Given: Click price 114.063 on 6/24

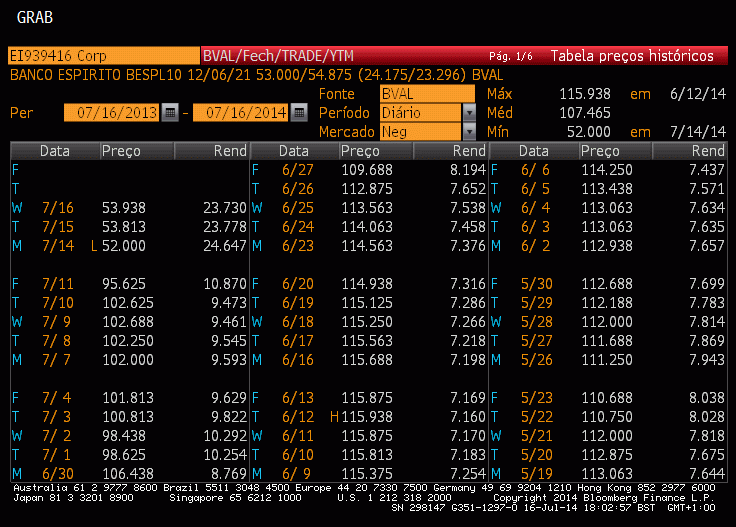Looking at the screenshot, I should pyautogui.click(x=367, y=227).
